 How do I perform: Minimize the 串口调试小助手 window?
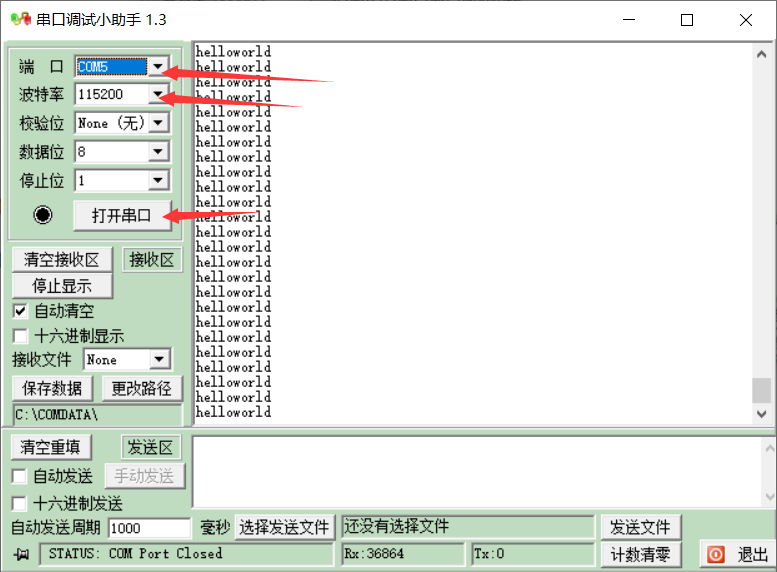pos(629,20)
